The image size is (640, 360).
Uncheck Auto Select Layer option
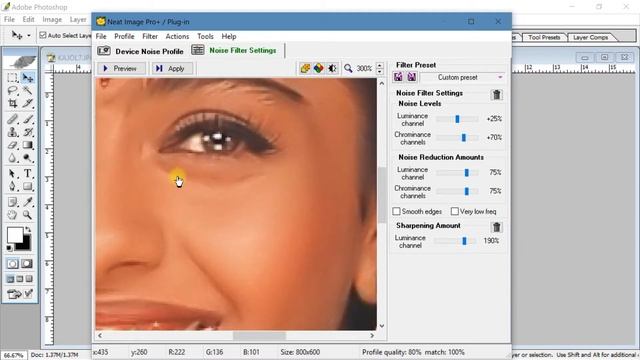click(x=43, y=36)
